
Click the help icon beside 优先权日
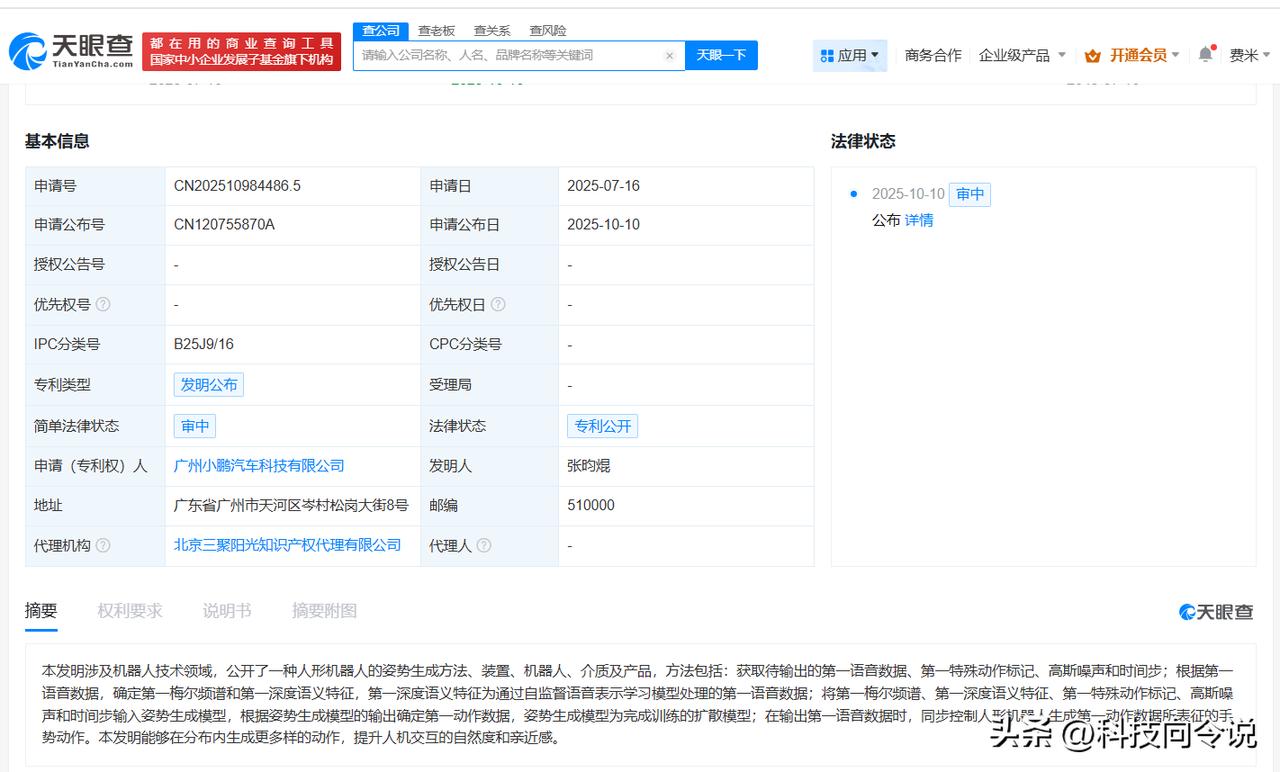point(498,304)
